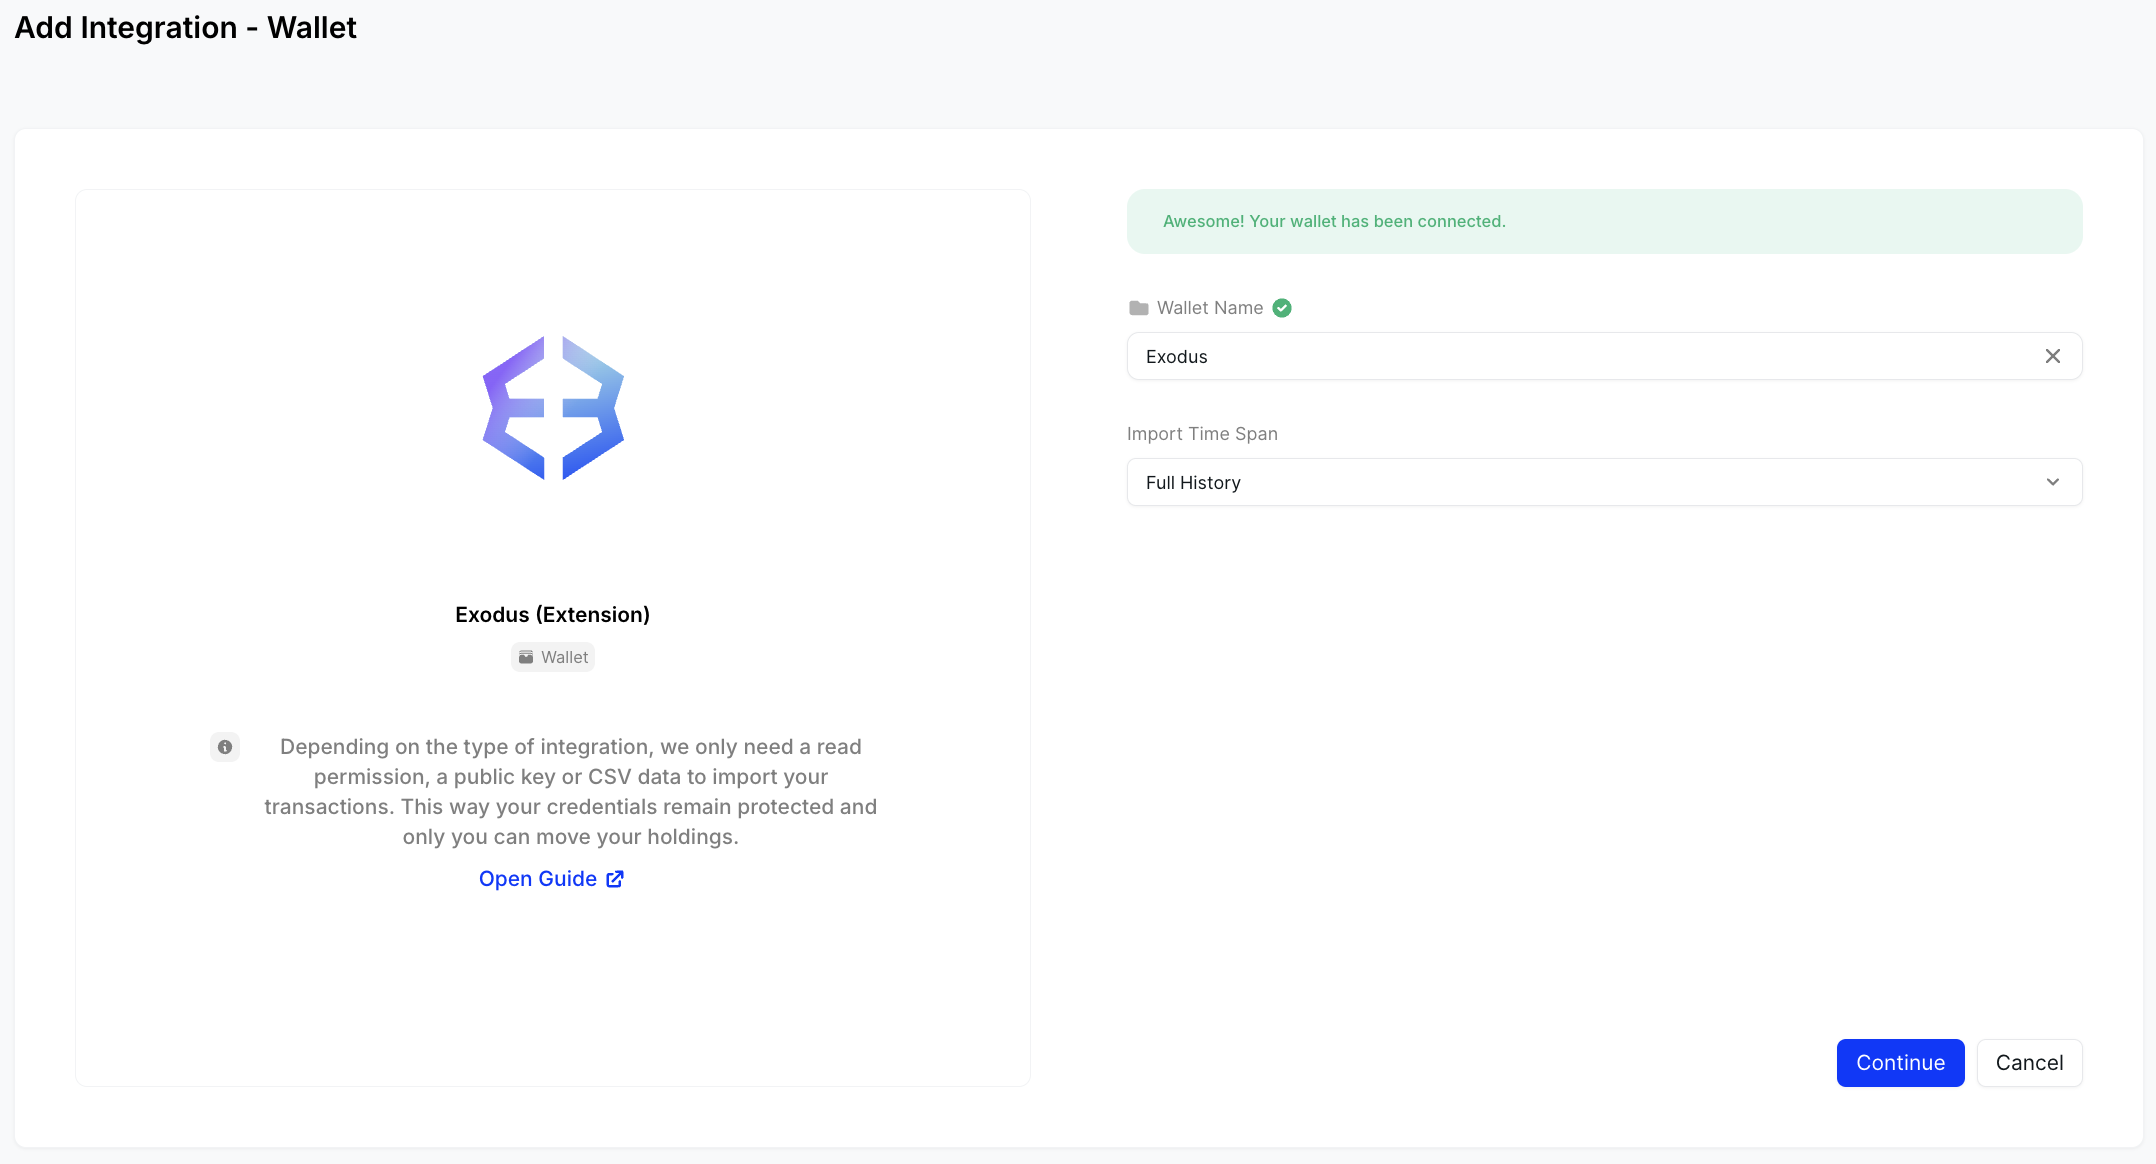Click the Add Integration - Wallet heading
The image size is (2156, 1164).
(185, 28)
